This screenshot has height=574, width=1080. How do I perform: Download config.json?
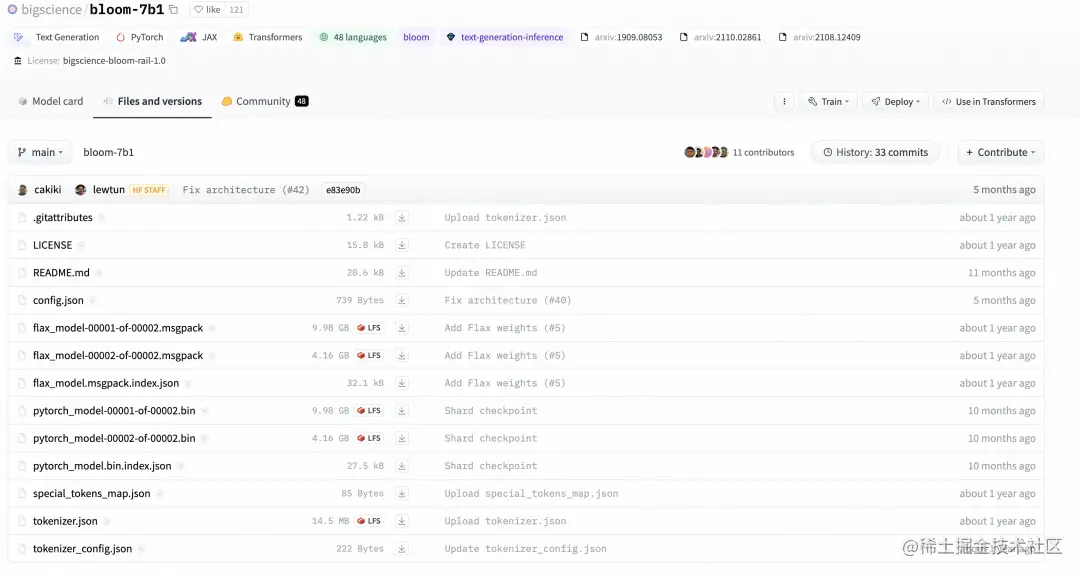(402, 300)
